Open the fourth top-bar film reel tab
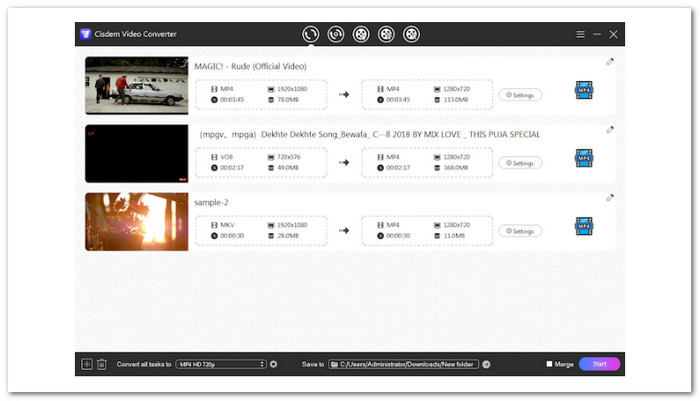This screenshot has height=401, width=700. tap(386, 34)
